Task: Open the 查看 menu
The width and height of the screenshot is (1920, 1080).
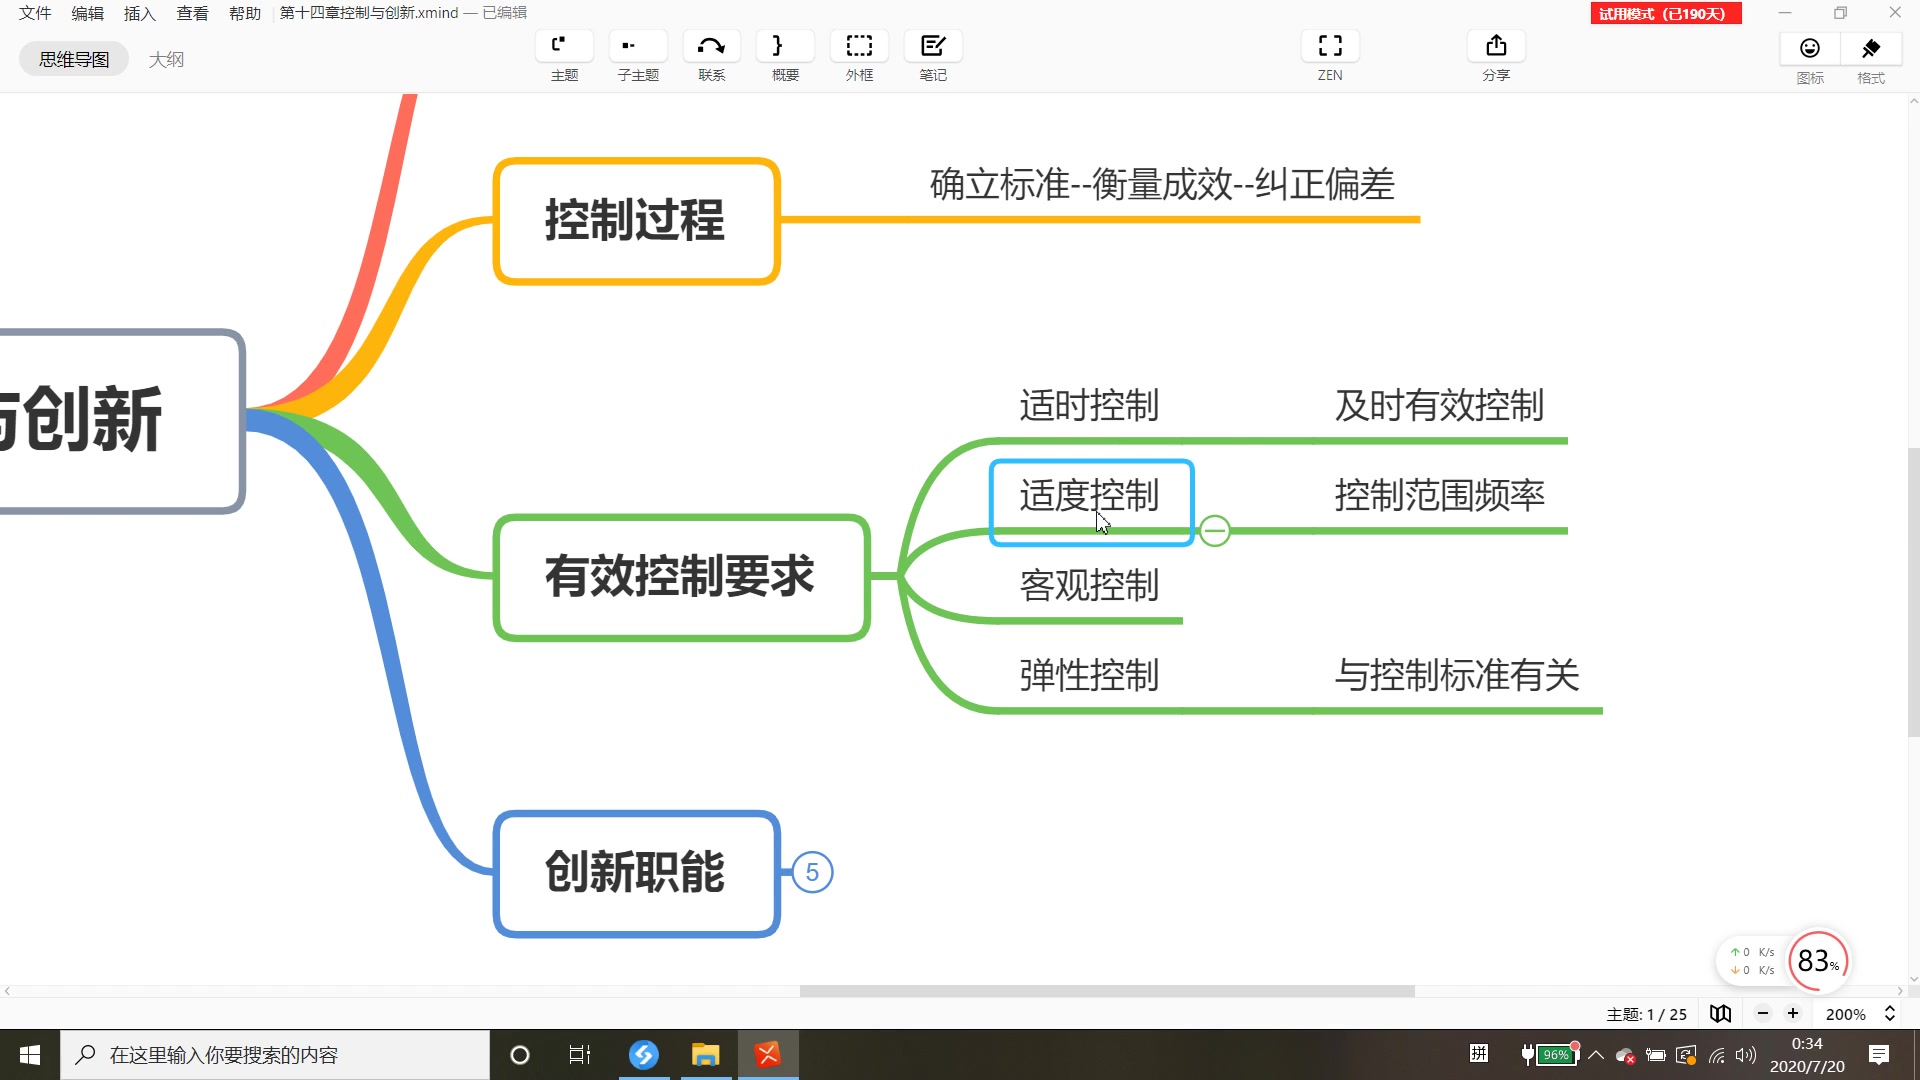Action: point(192,13)
